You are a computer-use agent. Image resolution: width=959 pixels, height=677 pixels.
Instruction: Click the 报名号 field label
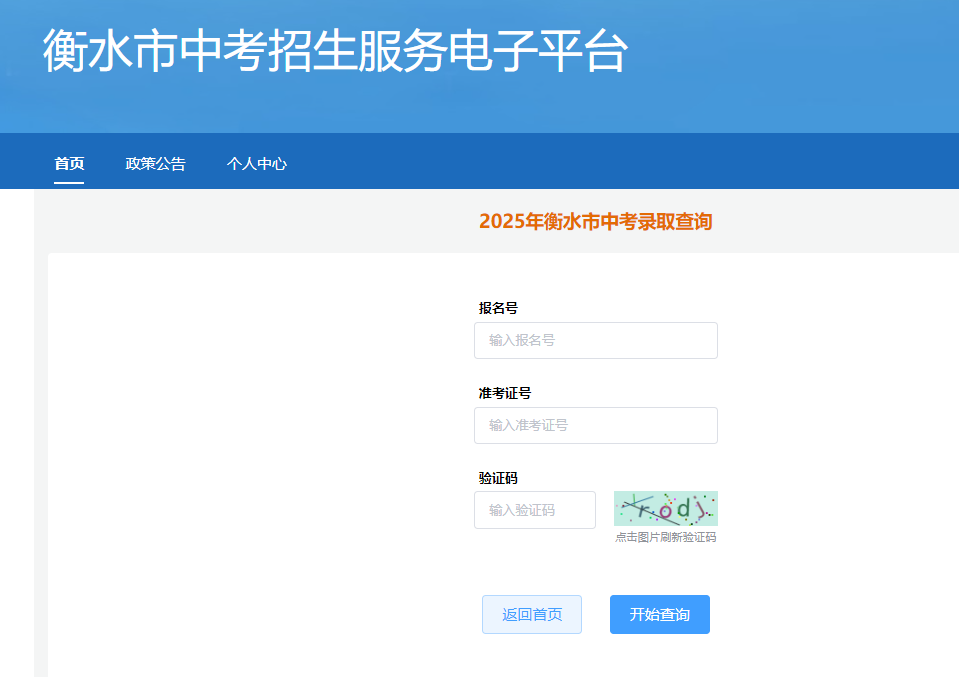point(498,308)
